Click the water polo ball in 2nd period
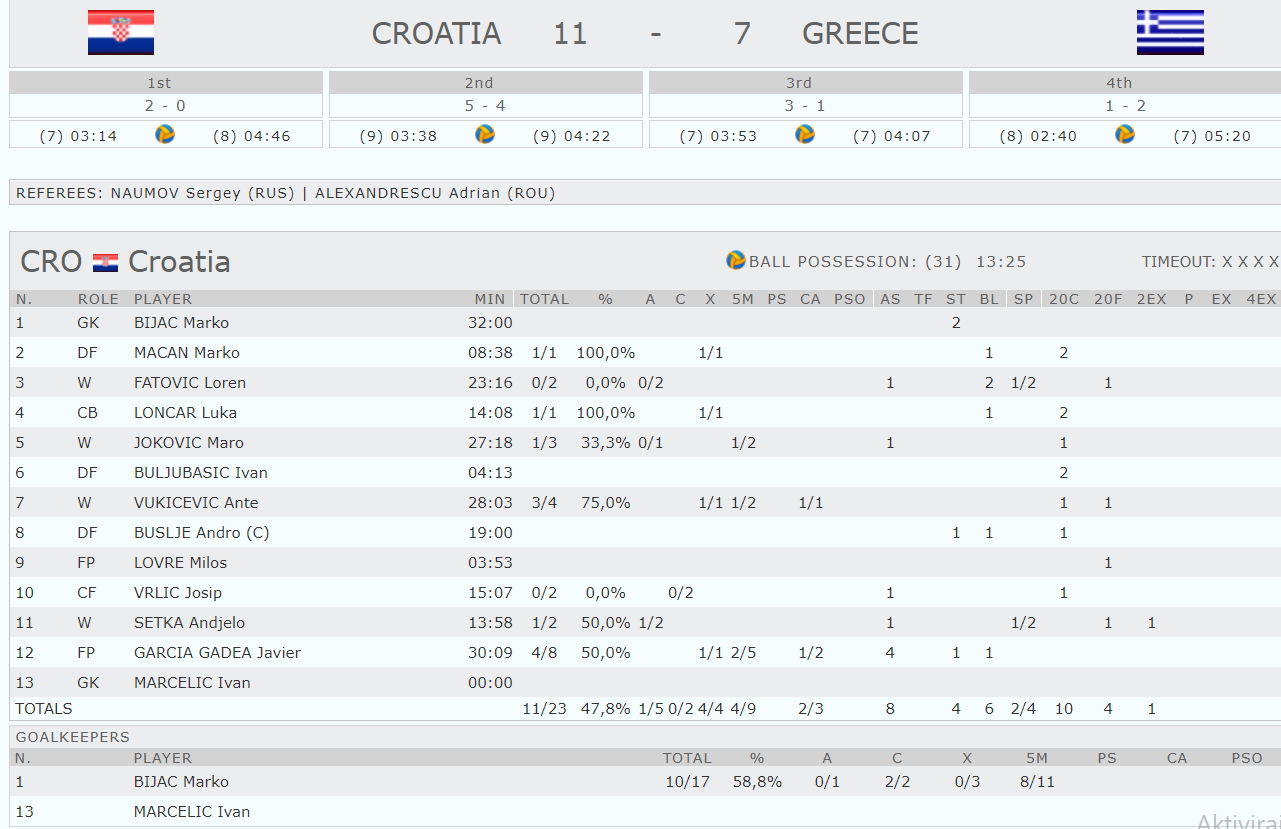Screen dimensions: 1281x829 tap(485, 134)
